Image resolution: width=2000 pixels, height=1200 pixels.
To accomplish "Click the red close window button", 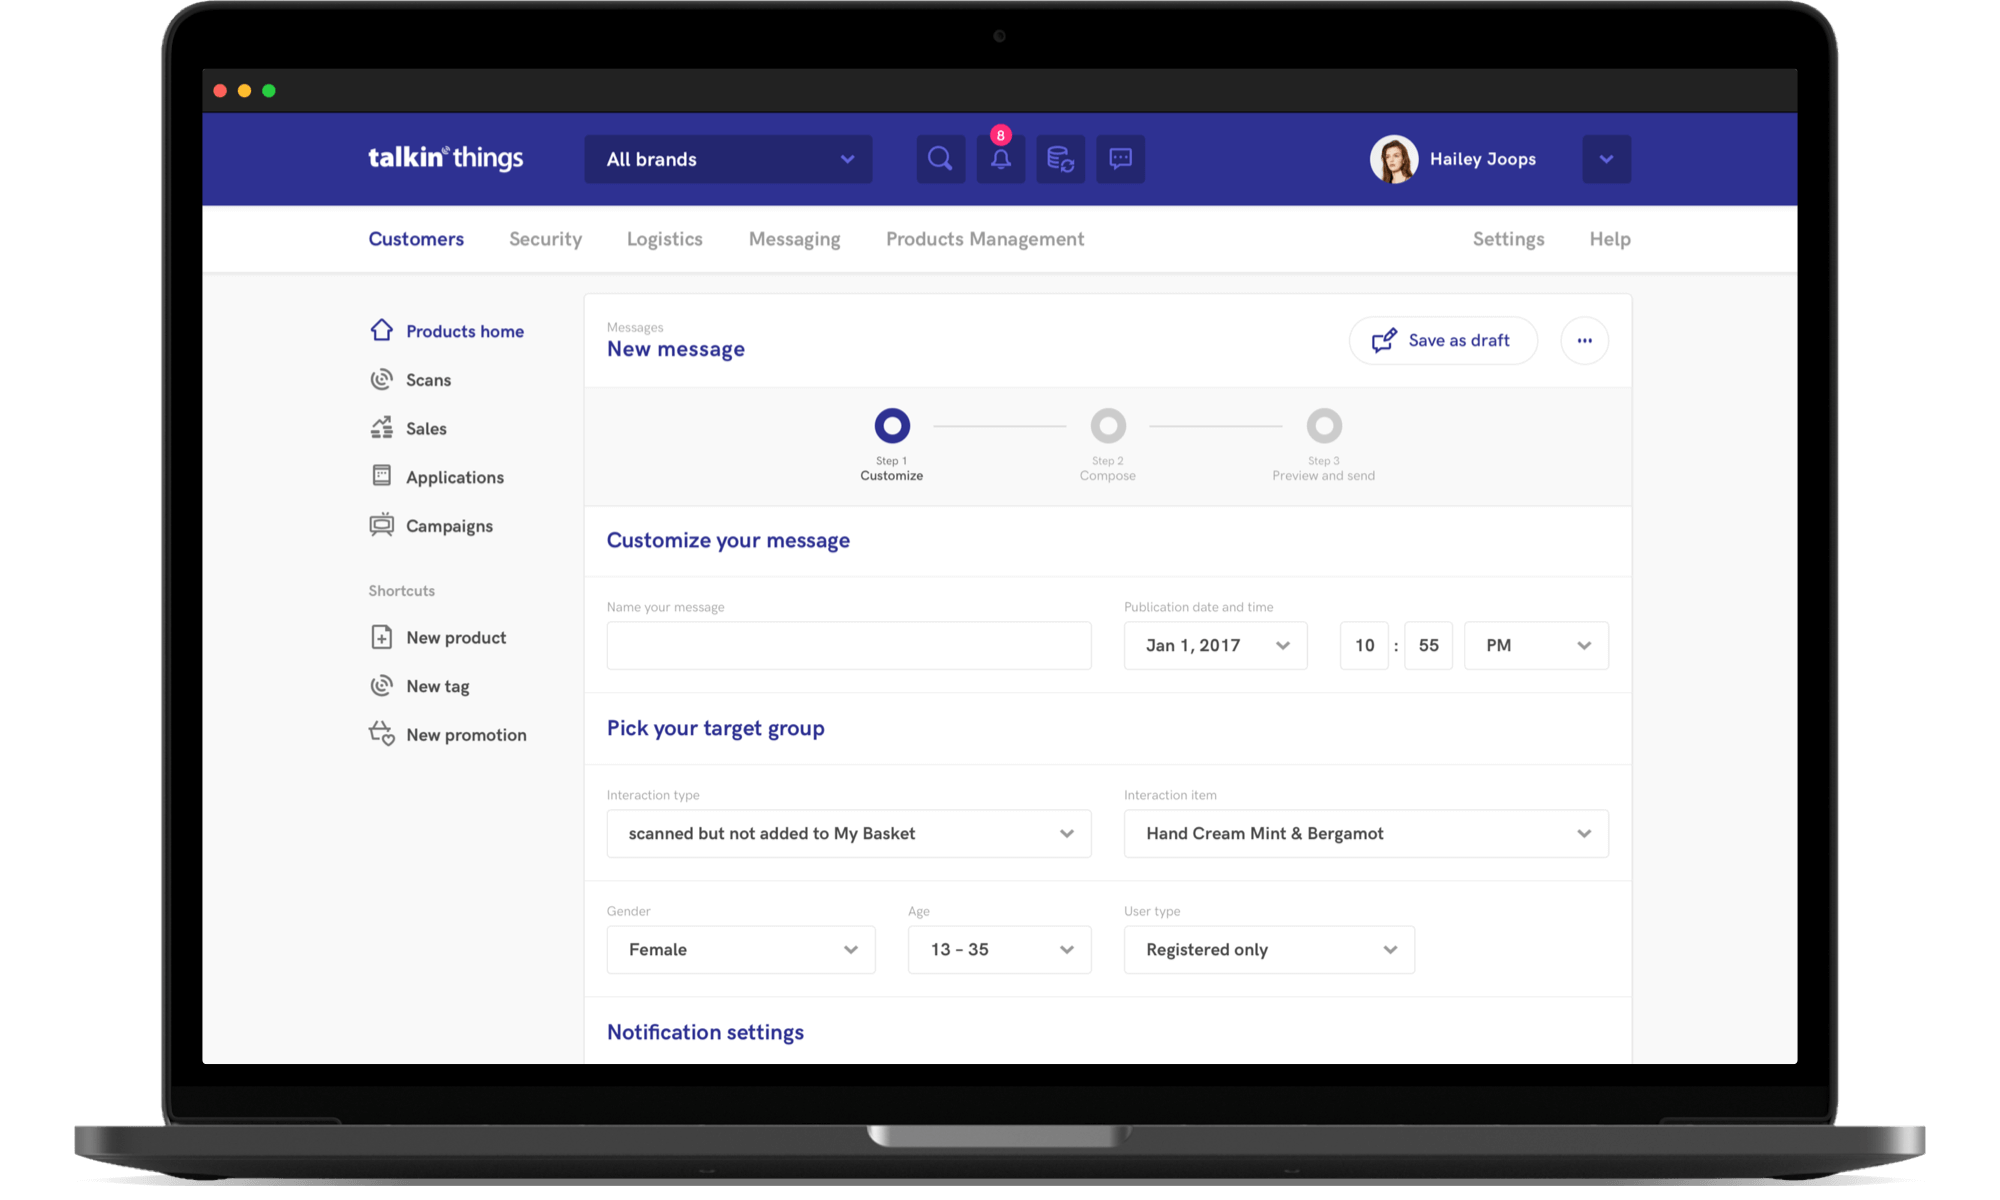I will (x=220, y=91).
